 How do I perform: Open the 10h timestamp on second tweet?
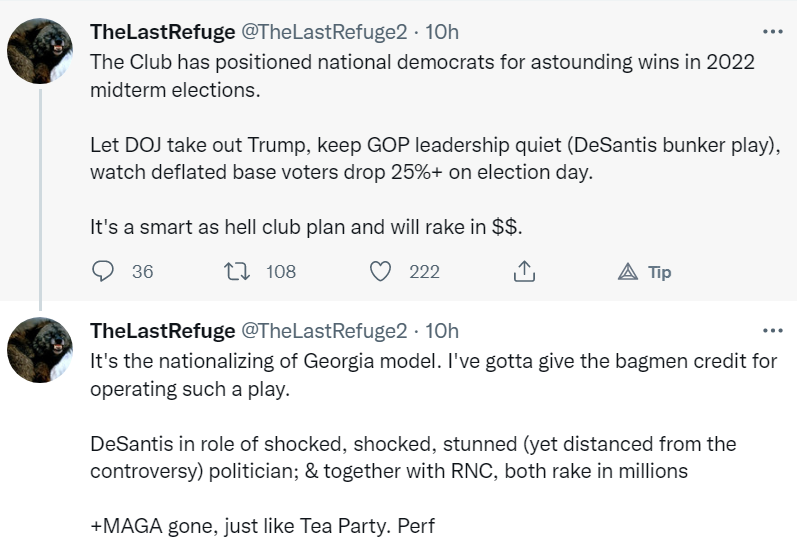pos(443,331)
